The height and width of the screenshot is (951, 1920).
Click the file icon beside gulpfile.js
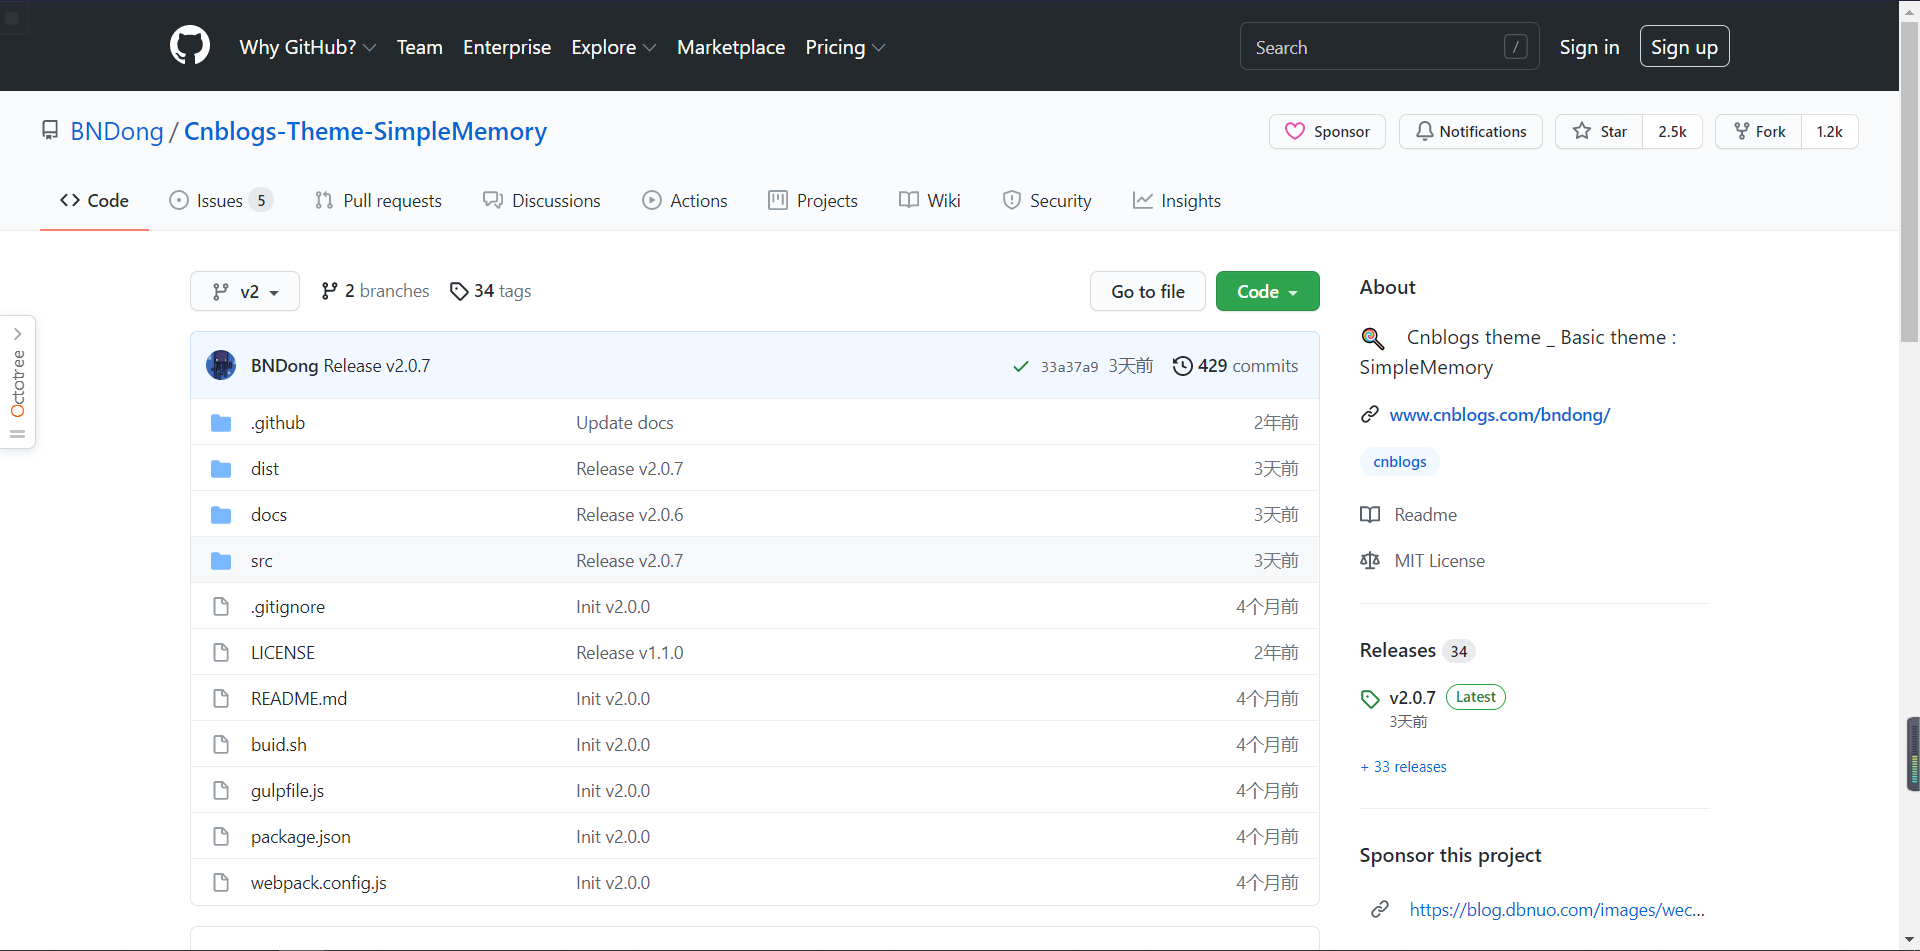point(221,791)
